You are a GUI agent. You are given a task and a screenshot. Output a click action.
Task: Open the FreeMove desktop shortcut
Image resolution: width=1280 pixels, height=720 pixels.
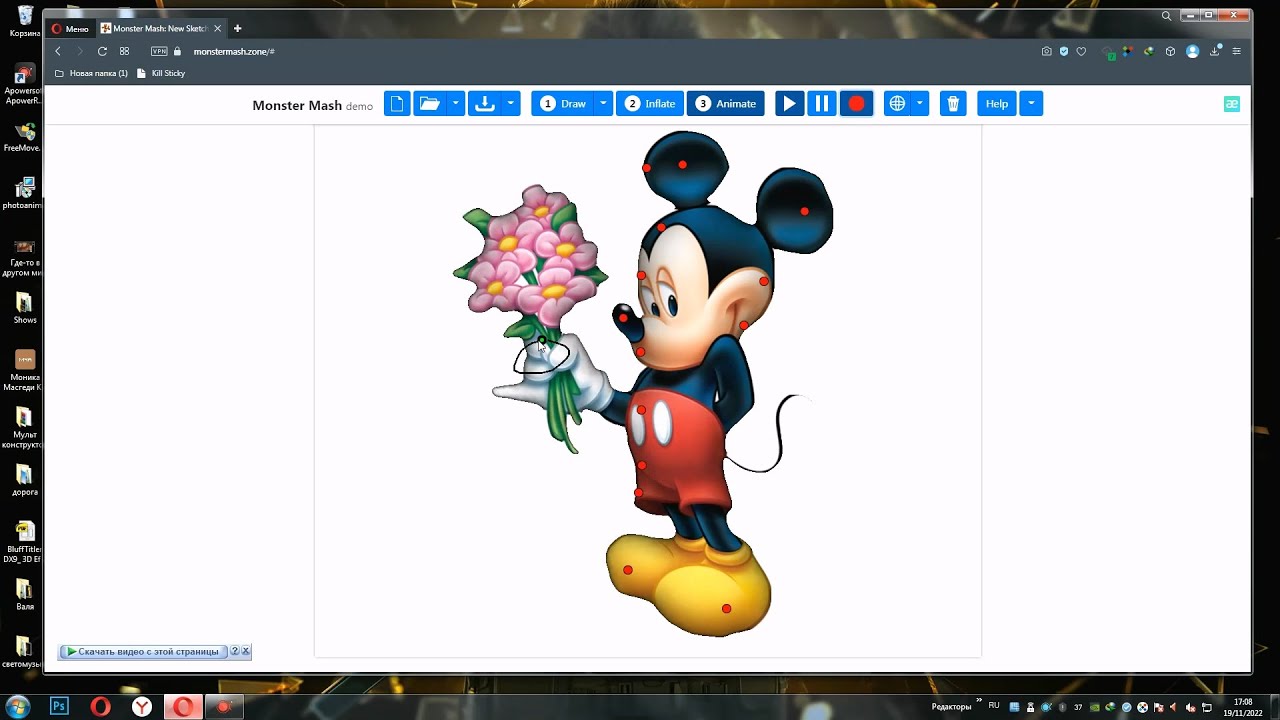click(x=24, y=136)
